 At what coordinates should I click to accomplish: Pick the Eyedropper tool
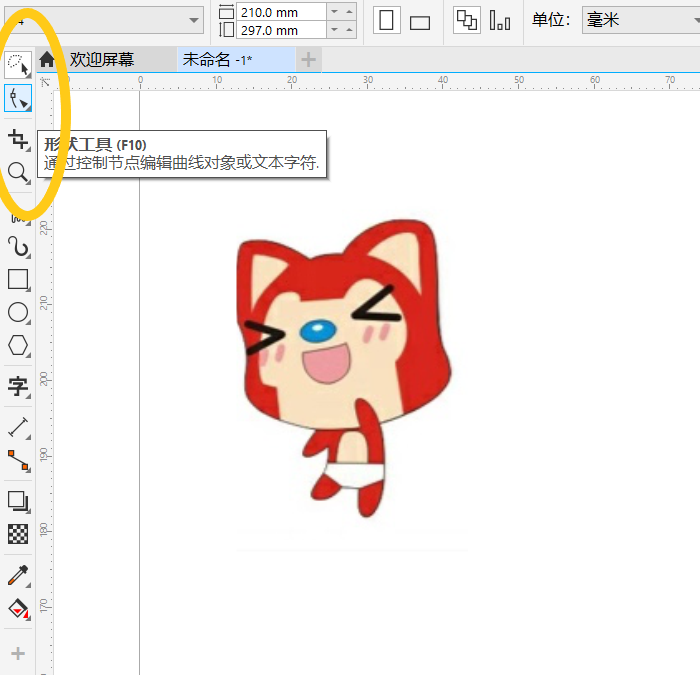click(17, 575)
